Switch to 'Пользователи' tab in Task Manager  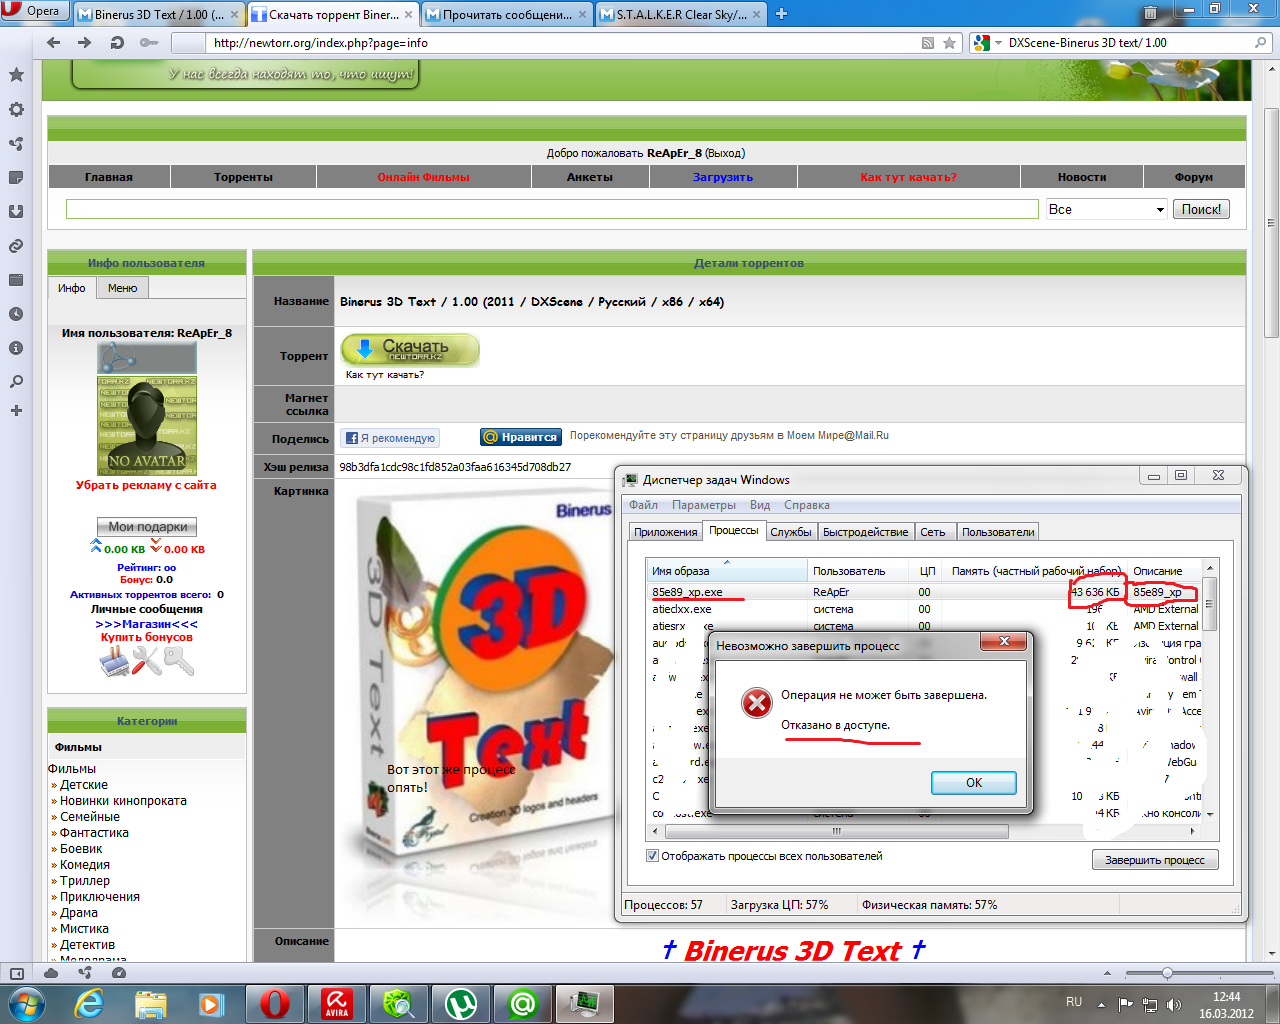pyautogui.click(x=998, y=532)
